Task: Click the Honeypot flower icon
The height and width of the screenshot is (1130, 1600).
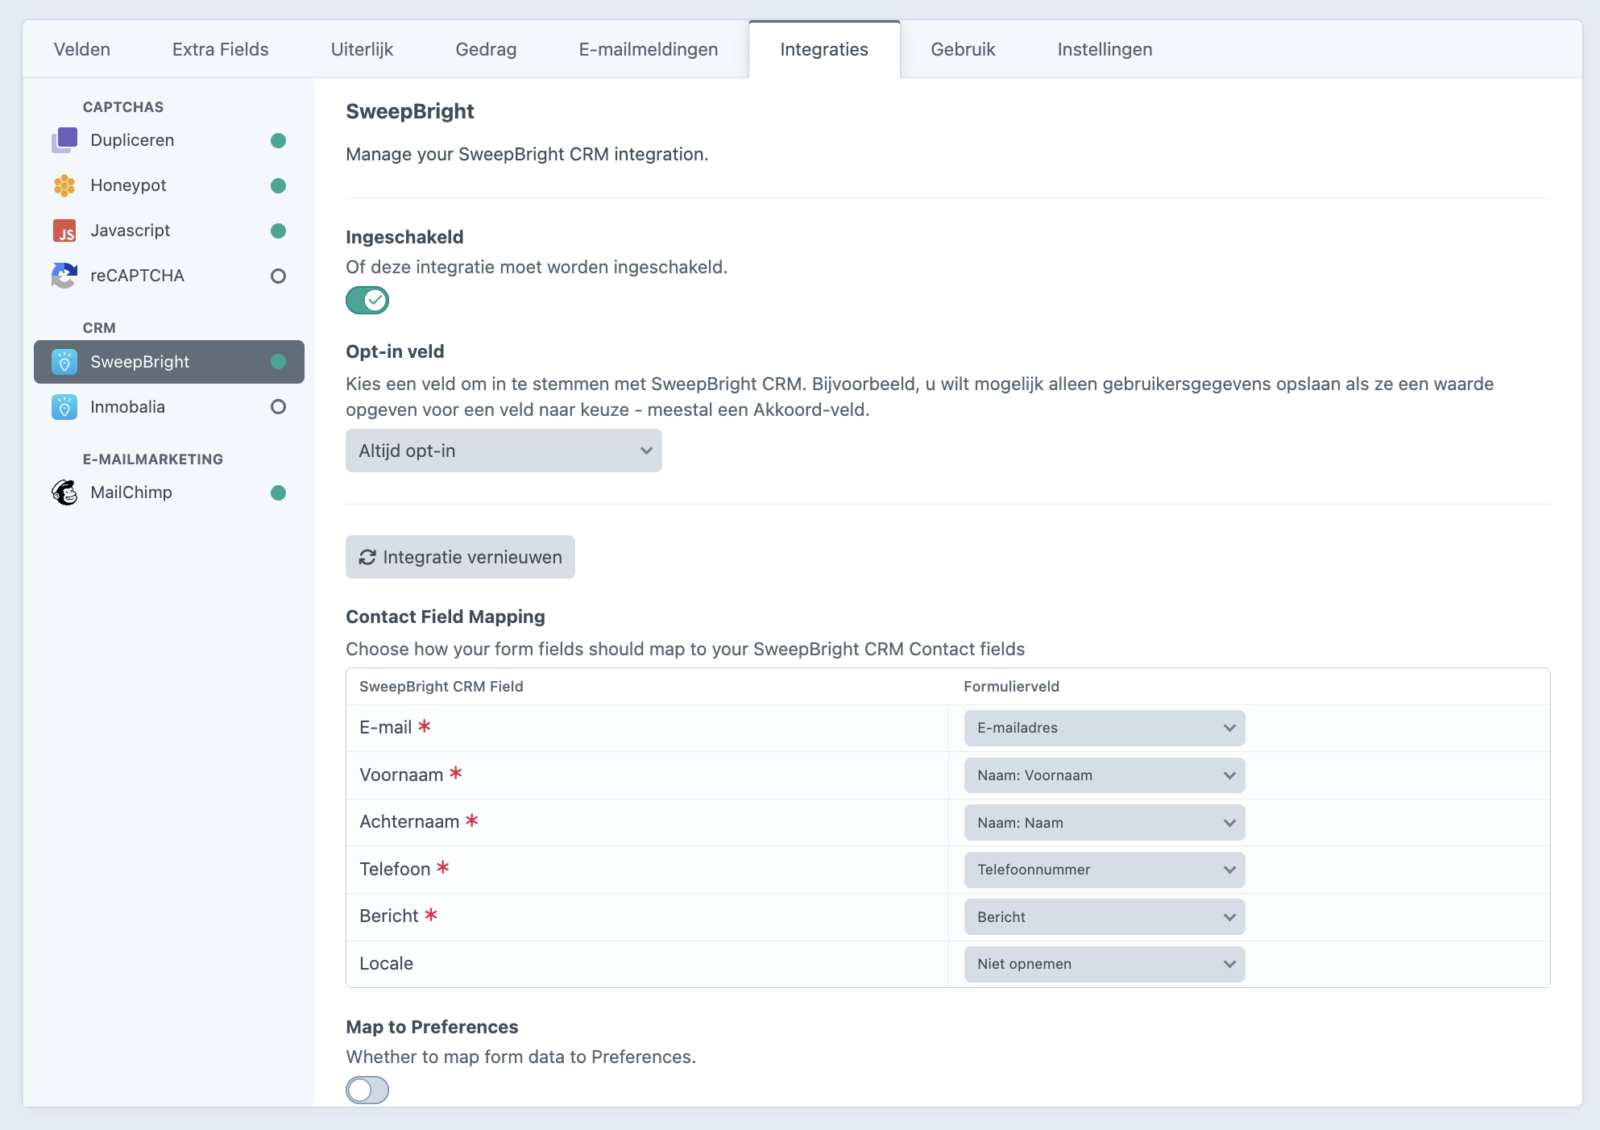Action: (x=64, y=186)
